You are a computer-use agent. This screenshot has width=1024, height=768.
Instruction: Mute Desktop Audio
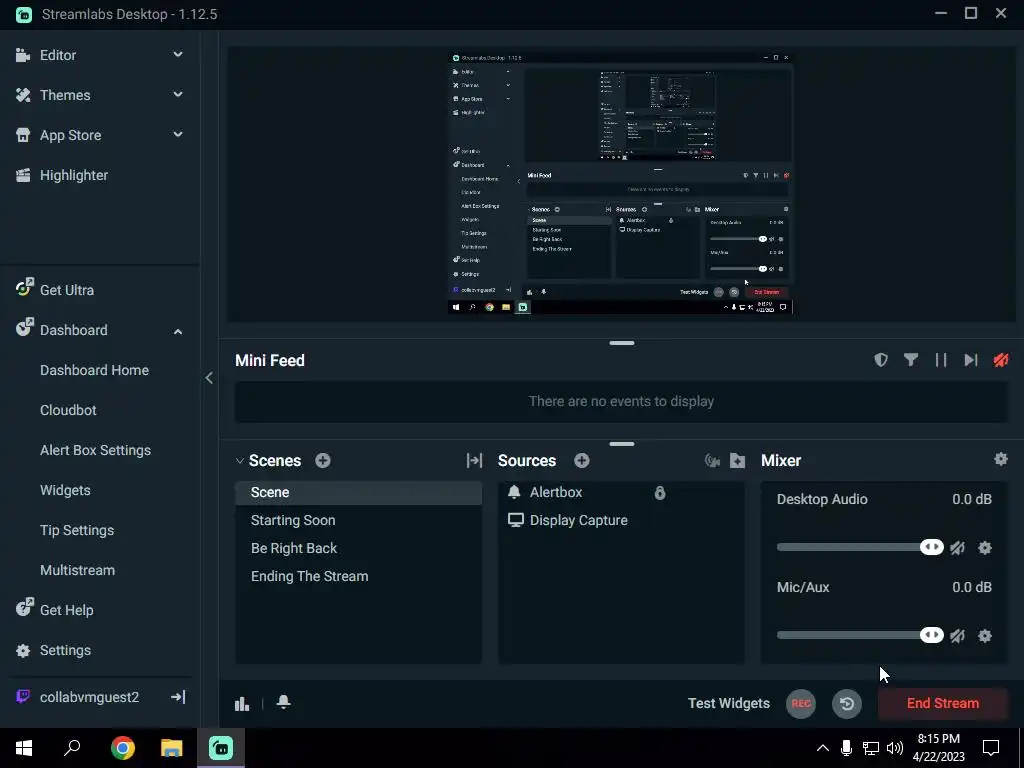pos(957,548)
